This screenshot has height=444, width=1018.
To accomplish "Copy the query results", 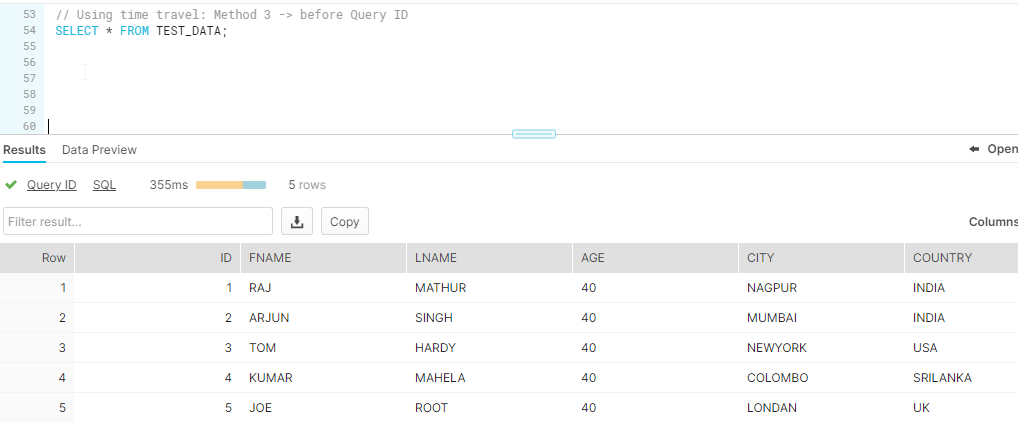I will pyautogui.click(x=345, y=221).
